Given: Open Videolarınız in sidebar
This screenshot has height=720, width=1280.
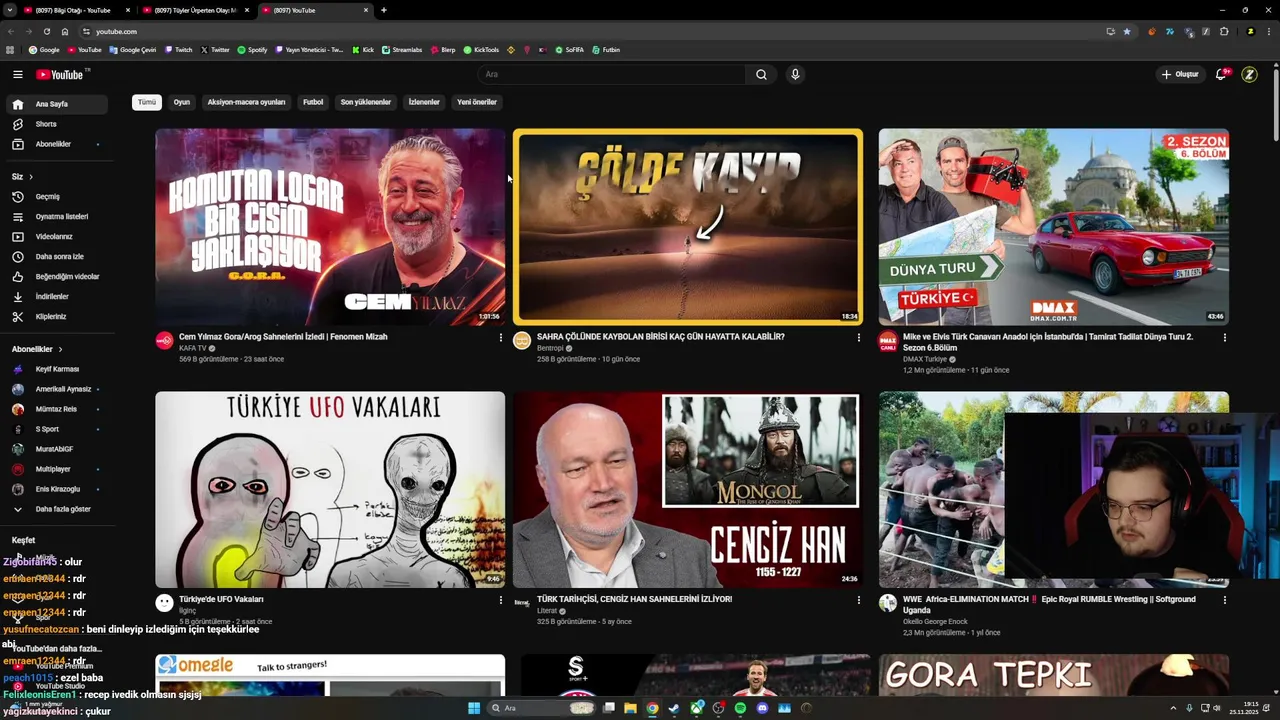Looking at the screenshot, I should click(x=57, y=237).
